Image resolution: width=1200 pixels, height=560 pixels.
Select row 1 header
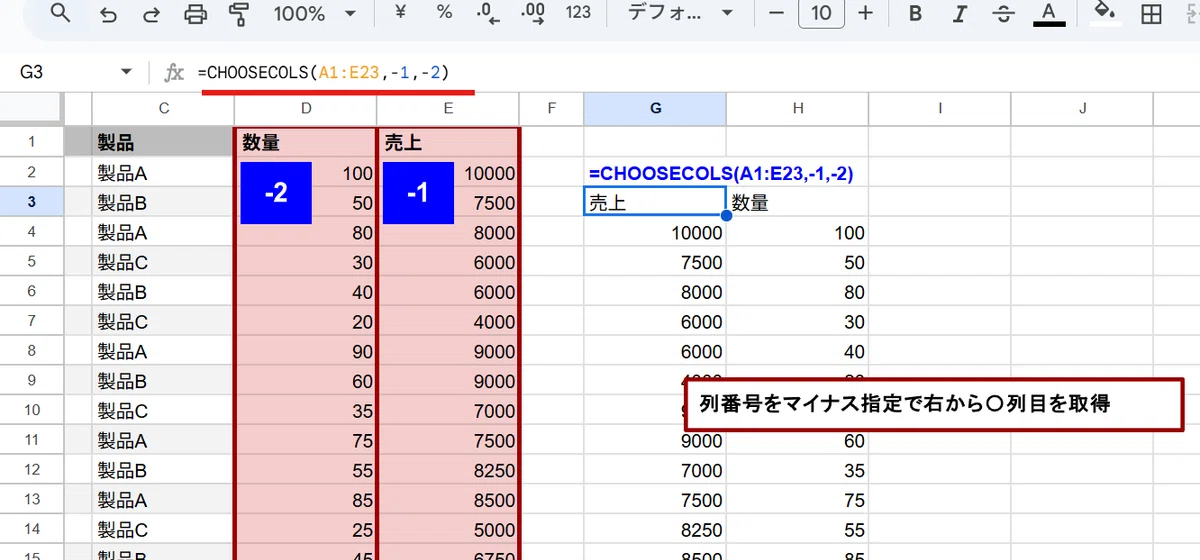pyautogui.click(x=31, y=142)
